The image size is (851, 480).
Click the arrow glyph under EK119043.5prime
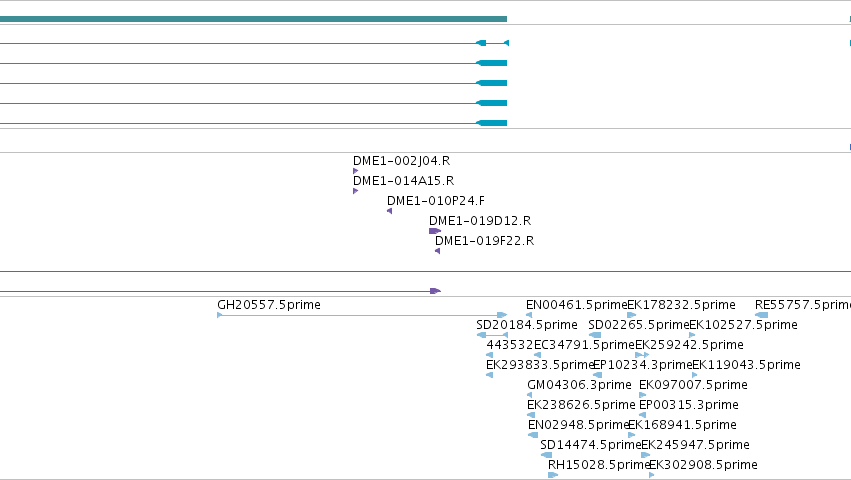[695, 375]
